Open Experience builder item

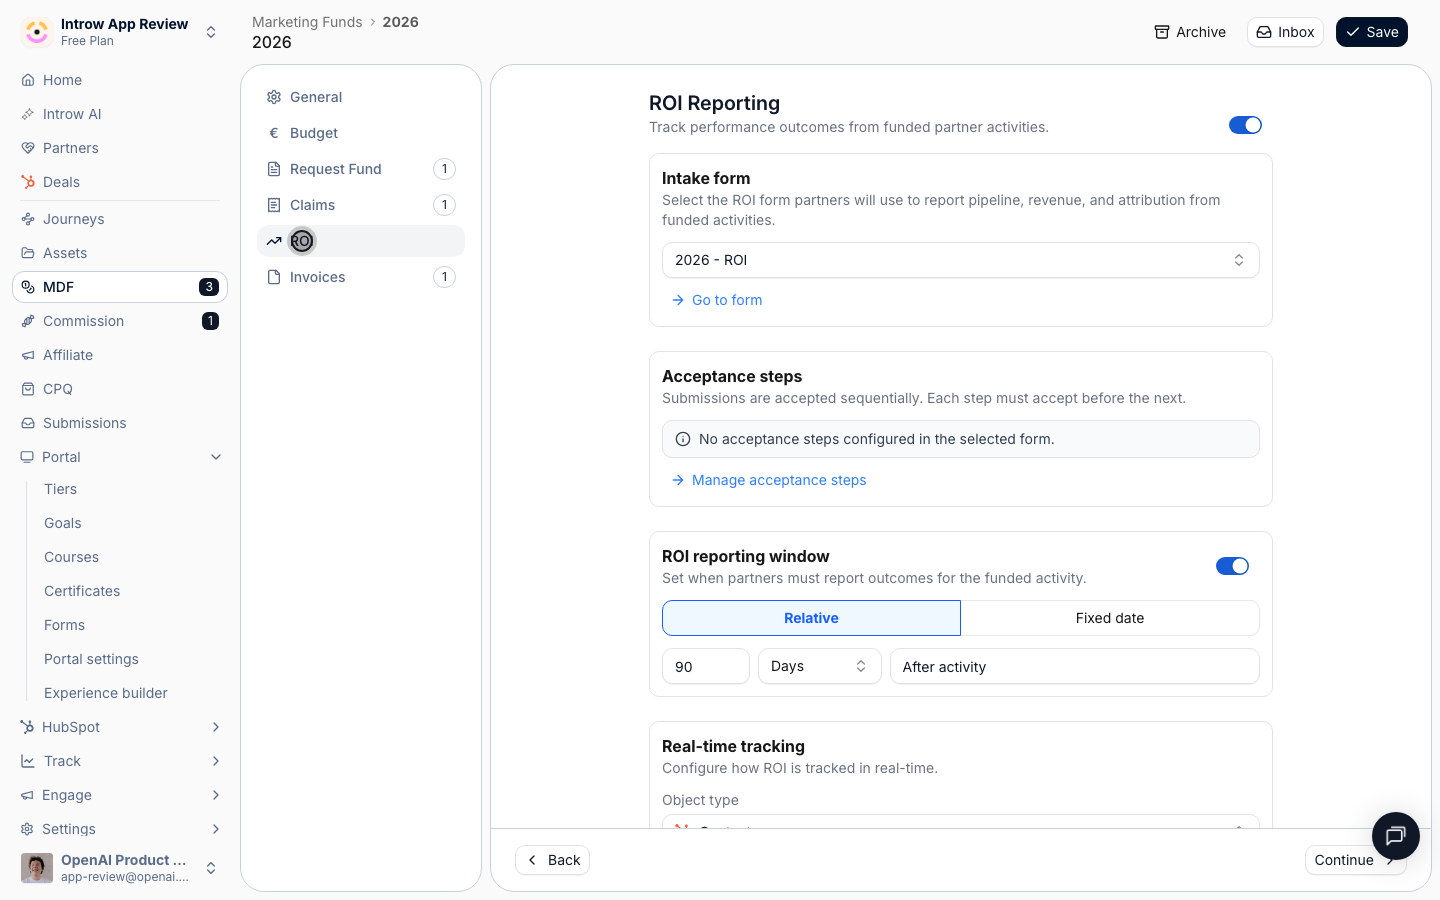(106, 693)
